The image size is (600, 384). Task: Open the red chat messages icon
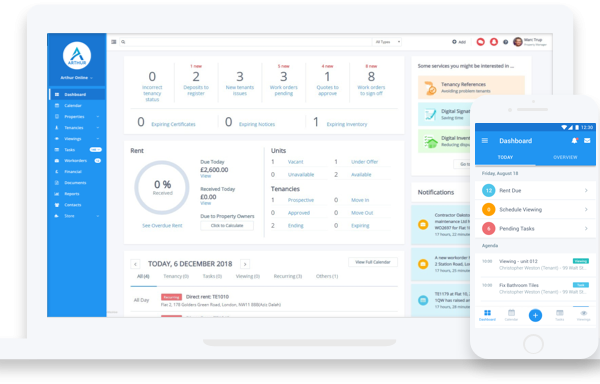(481, 42)
